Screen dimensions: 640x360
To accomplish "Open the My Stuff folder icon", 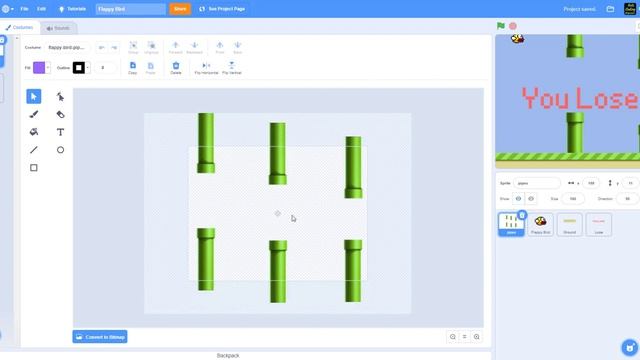I will coord(610,9).
